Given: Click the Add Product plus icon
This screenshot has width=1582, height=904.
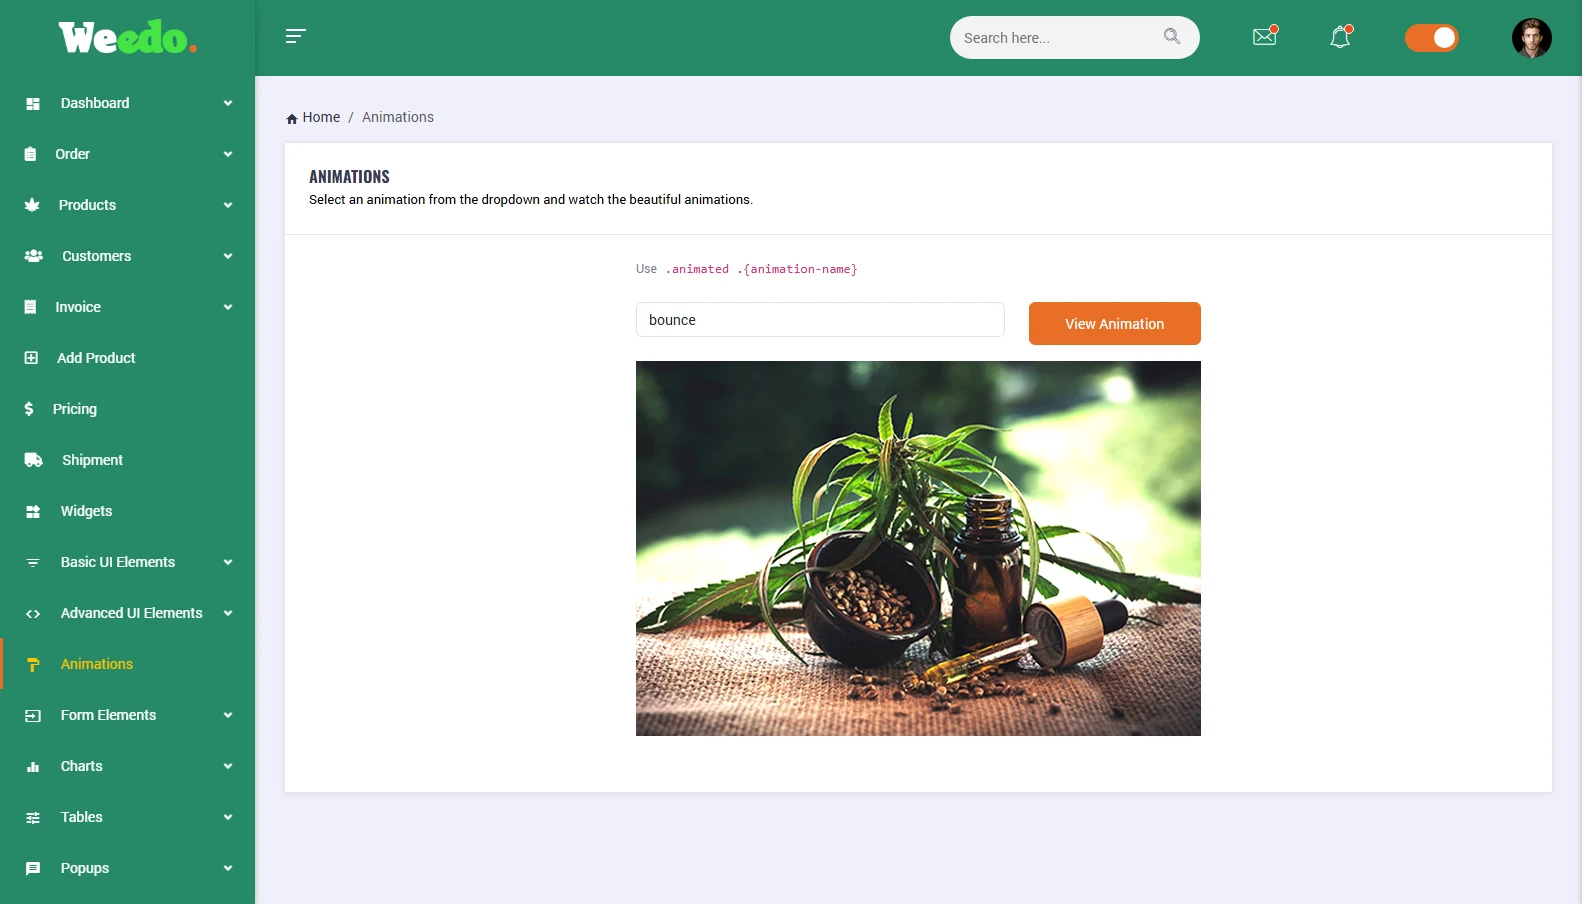Looking at the screenshot, I should (x=31, y=358).
